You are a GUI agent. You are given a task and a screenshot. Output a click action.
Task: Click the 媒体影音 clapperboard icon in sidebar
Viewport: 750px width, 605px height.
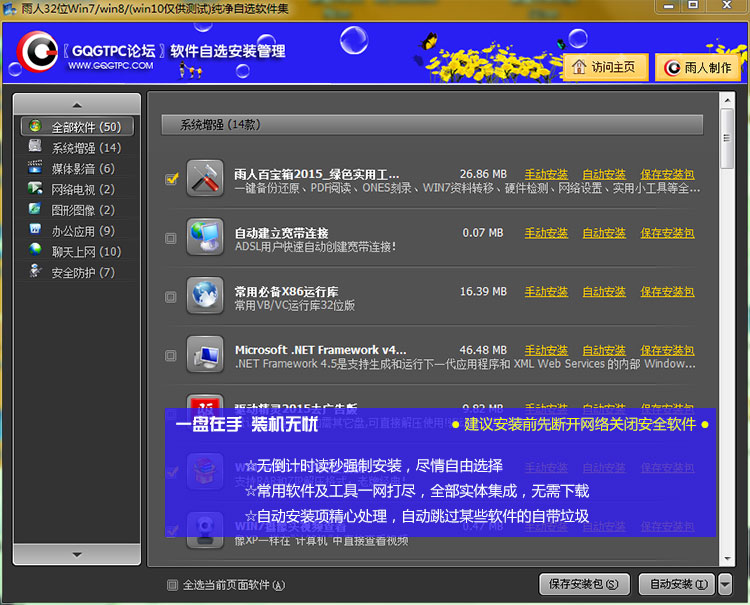pyautogui.click(x=36, y=169)
